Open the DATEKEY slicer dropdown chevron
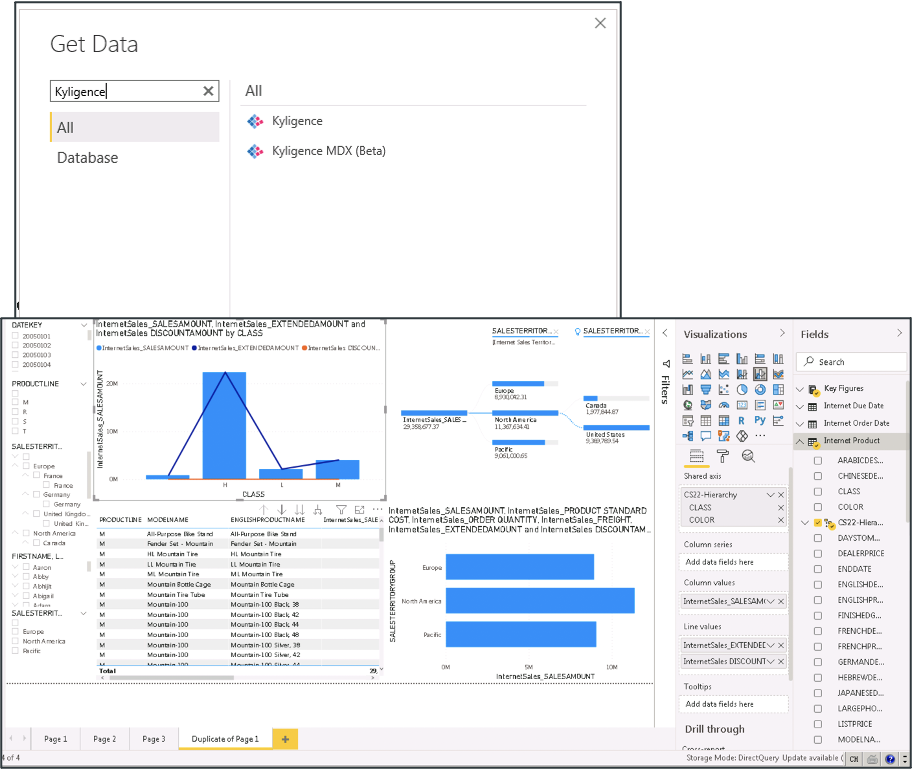The image size is (912, 770). [84, 325]
